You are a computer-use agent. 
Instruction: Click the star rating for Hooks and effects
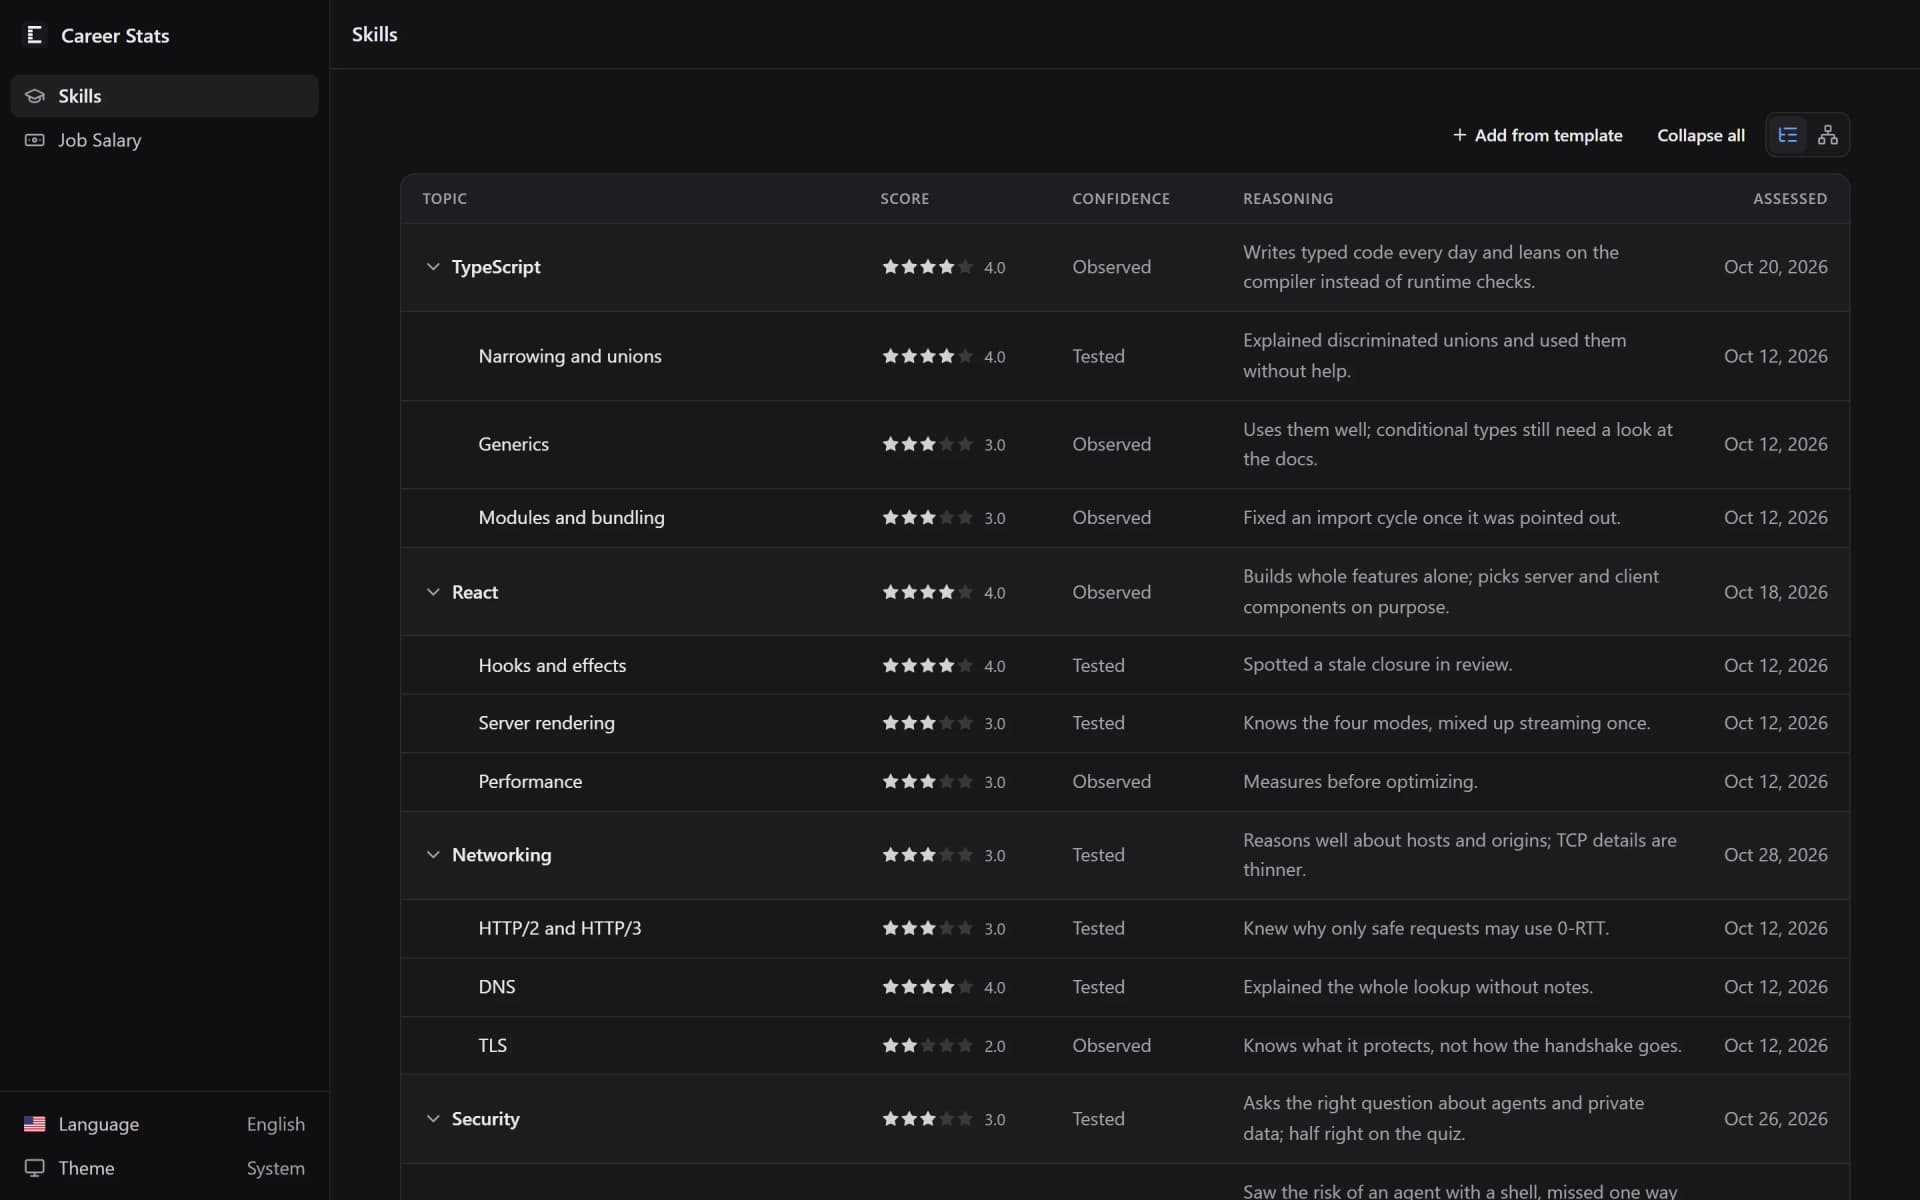point(927,665)
